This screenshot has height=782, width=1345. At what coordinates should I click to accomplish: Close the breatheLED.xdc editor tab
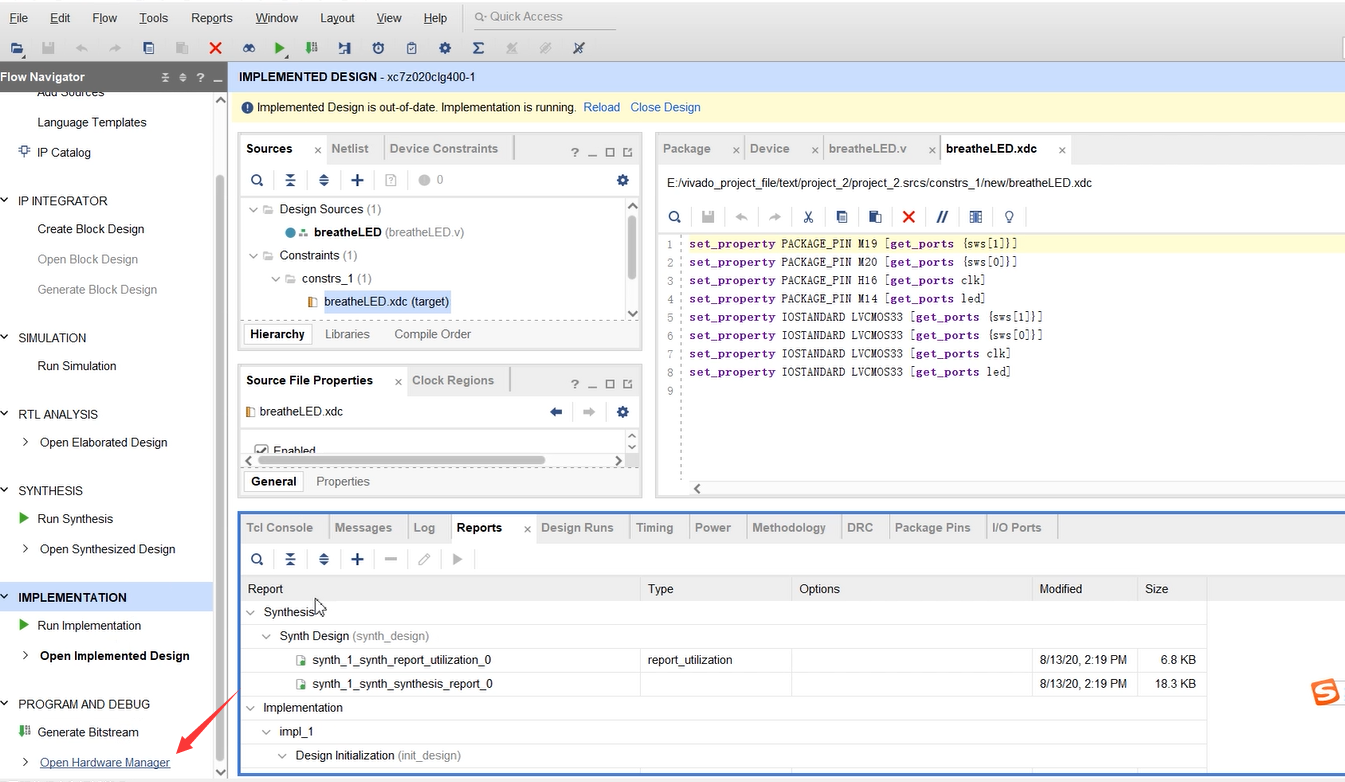point(1062,150)
